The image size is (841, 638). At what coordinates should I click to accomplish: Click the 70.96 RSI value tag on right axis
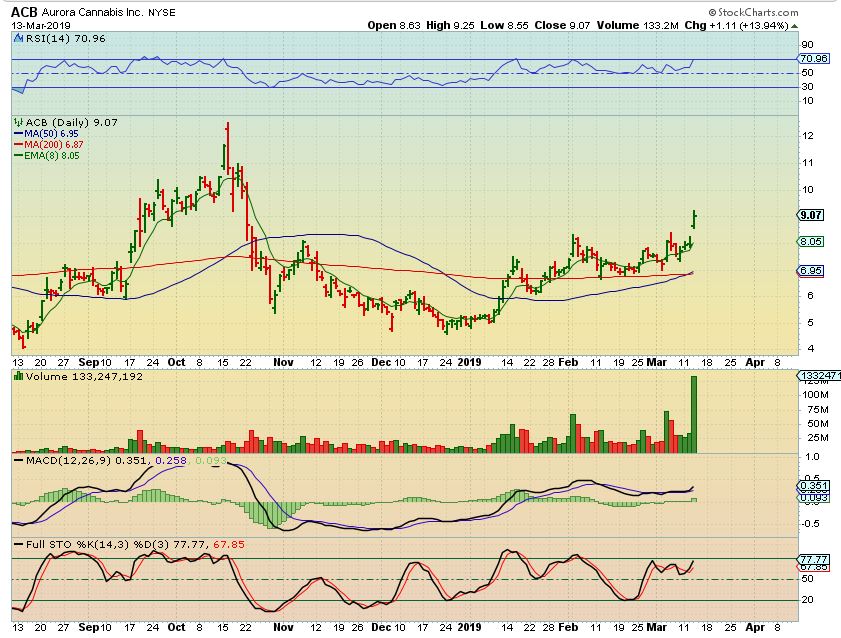[814, 59]
